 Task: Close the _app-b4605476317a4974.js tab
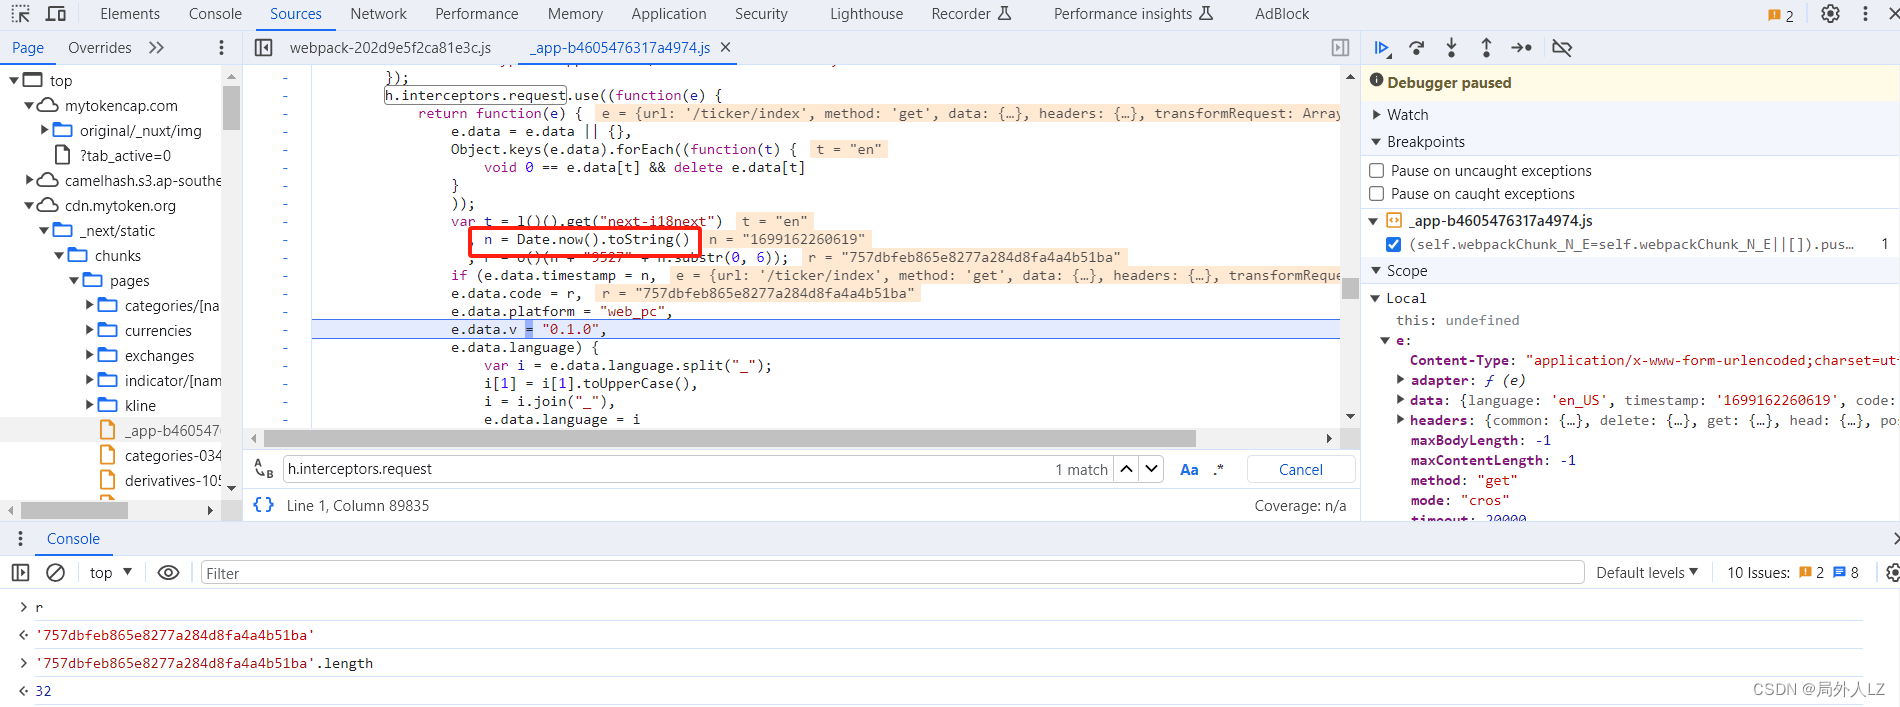[726, 47]
